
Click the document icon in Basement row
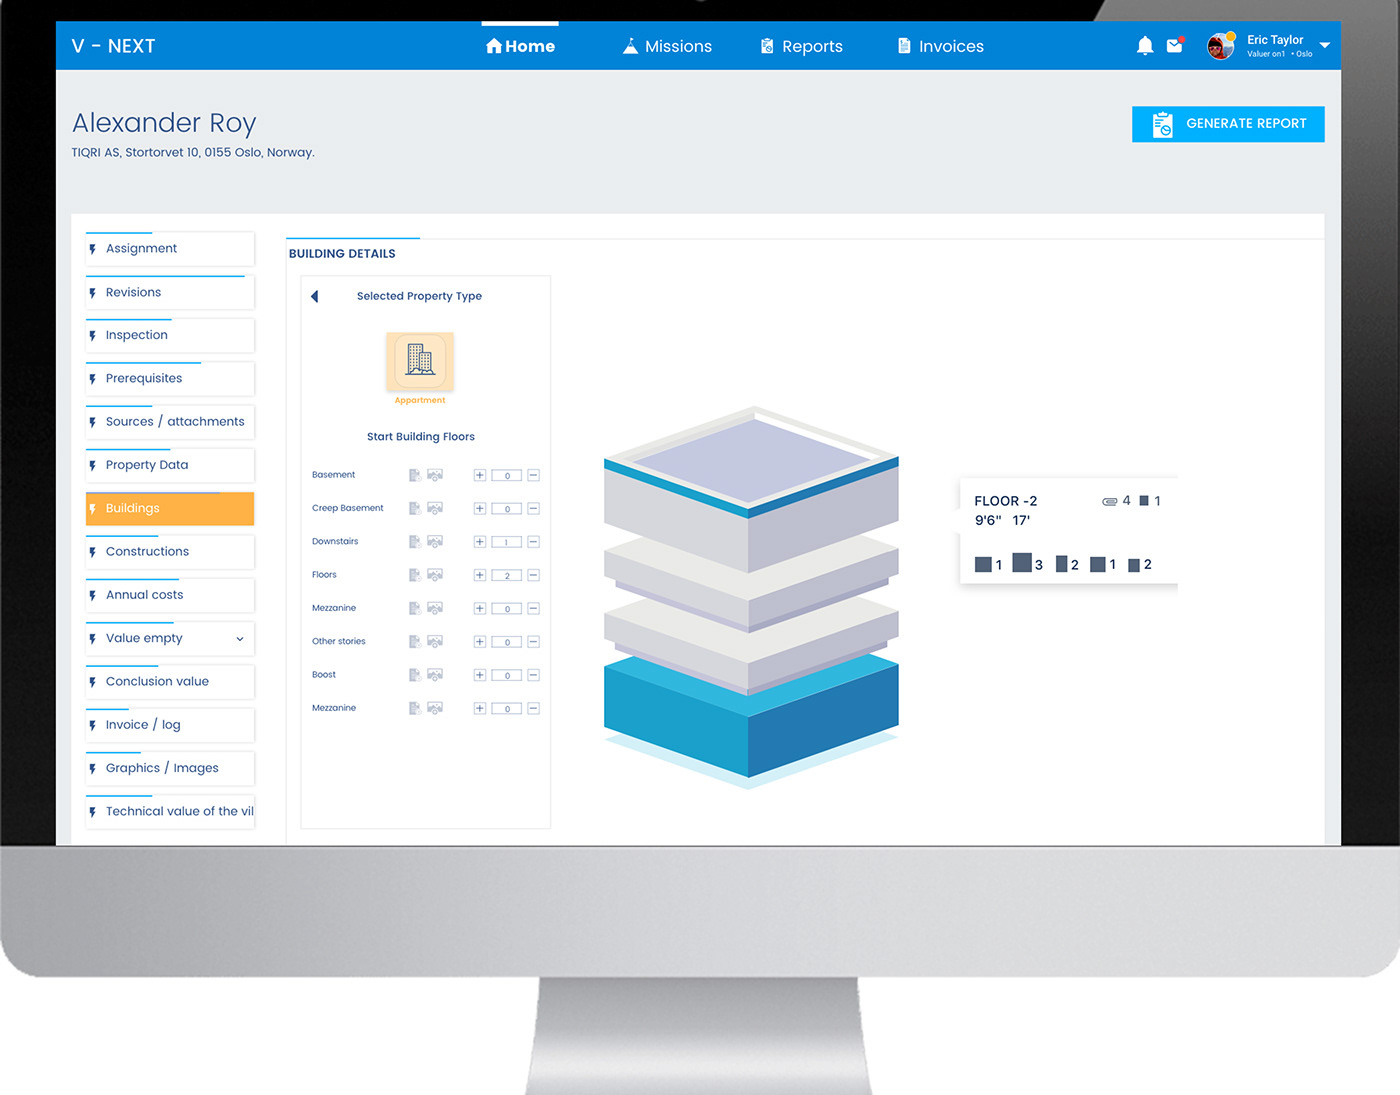pos(414,475)
